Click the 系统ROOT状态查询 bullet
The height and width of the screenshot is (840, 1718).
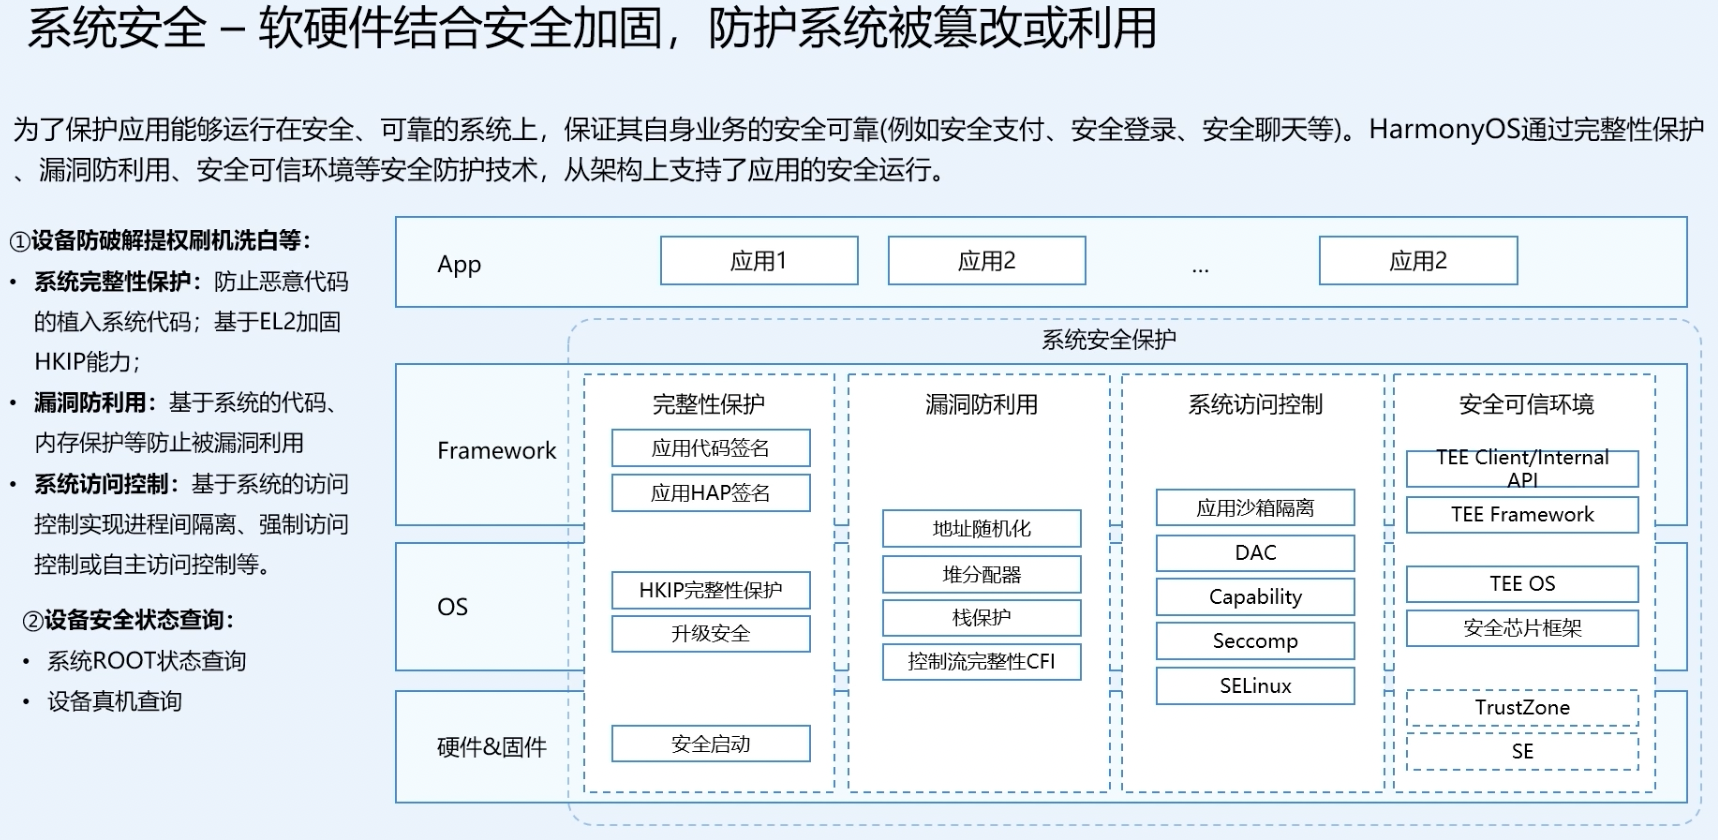tap(147, 661)
